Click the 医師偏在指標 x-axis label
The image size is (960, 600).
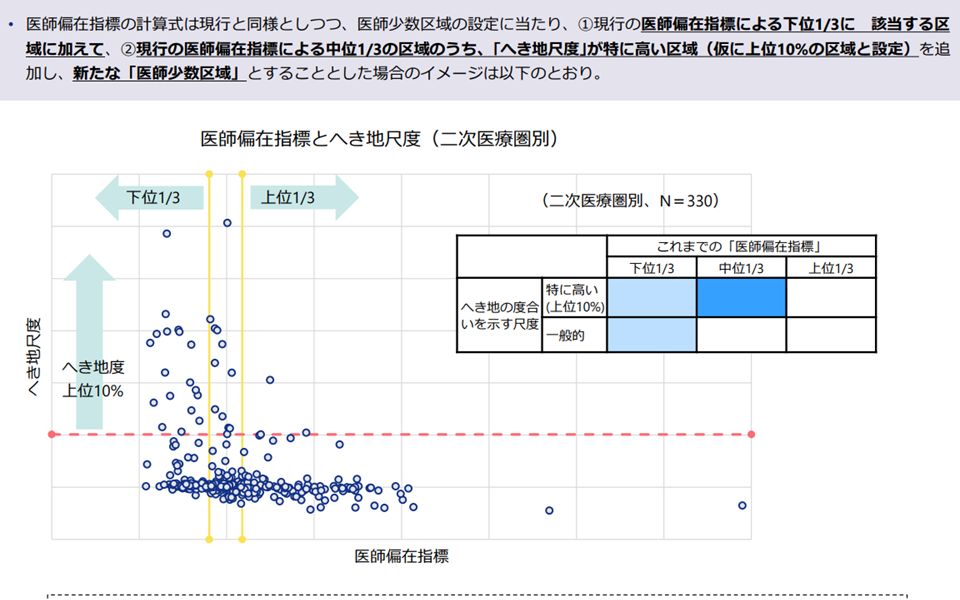402,555
